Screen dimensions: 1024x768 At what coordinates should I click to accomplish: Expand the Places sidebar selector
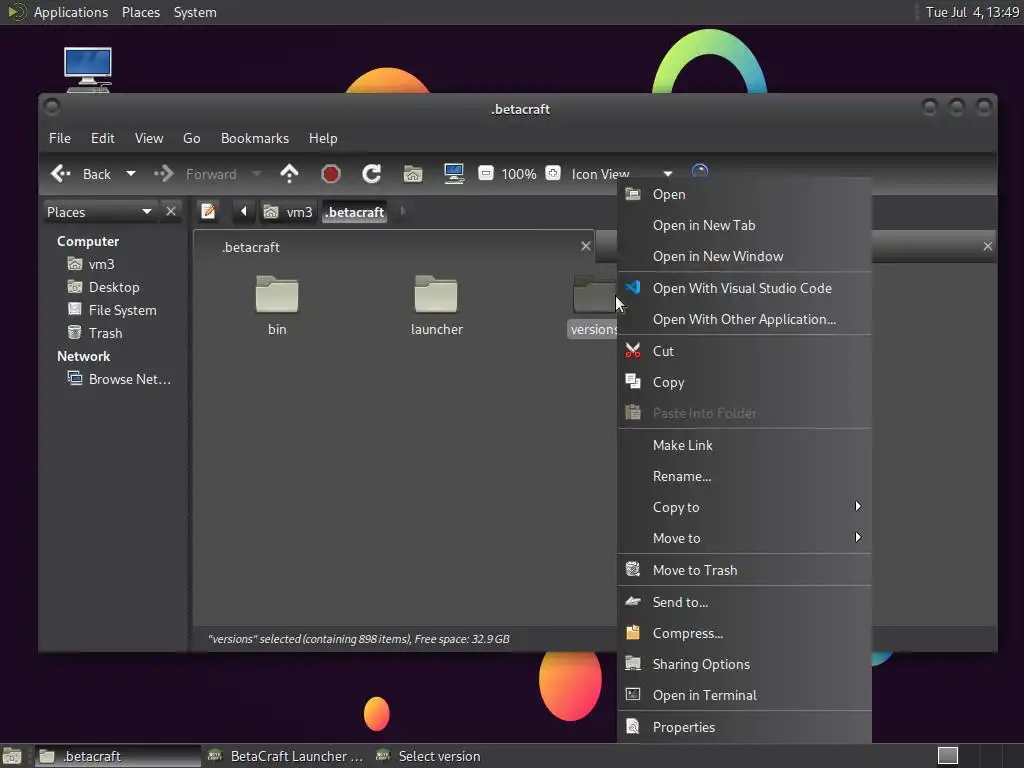tap(99, 212)
